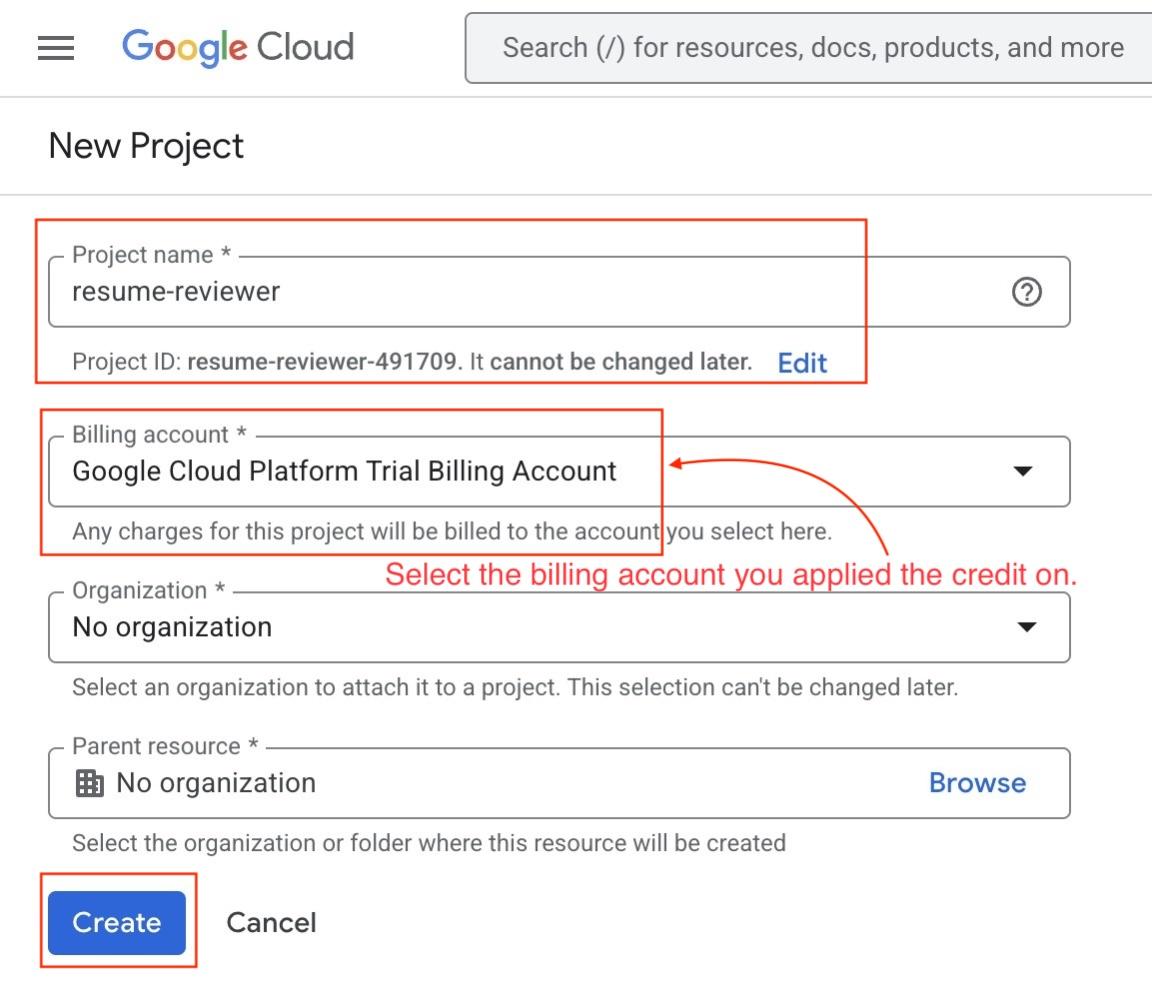The height and width of the screenshot is (1000, 1152).
Task: Click the Google Cloud logo
Action: pos(238,48)
